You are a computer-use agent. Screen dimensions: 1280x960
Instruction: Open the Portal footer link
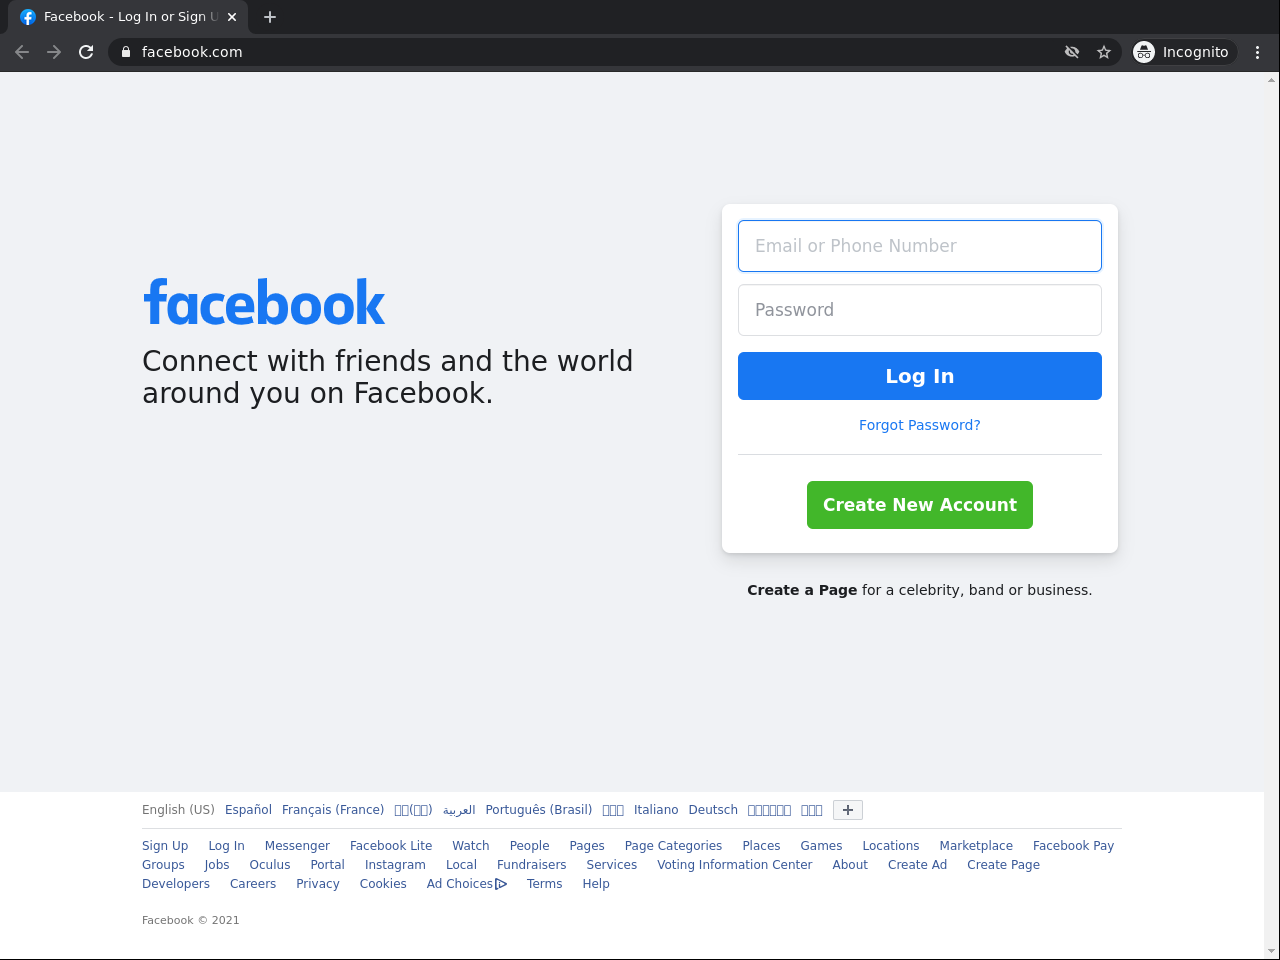(327, 865)
